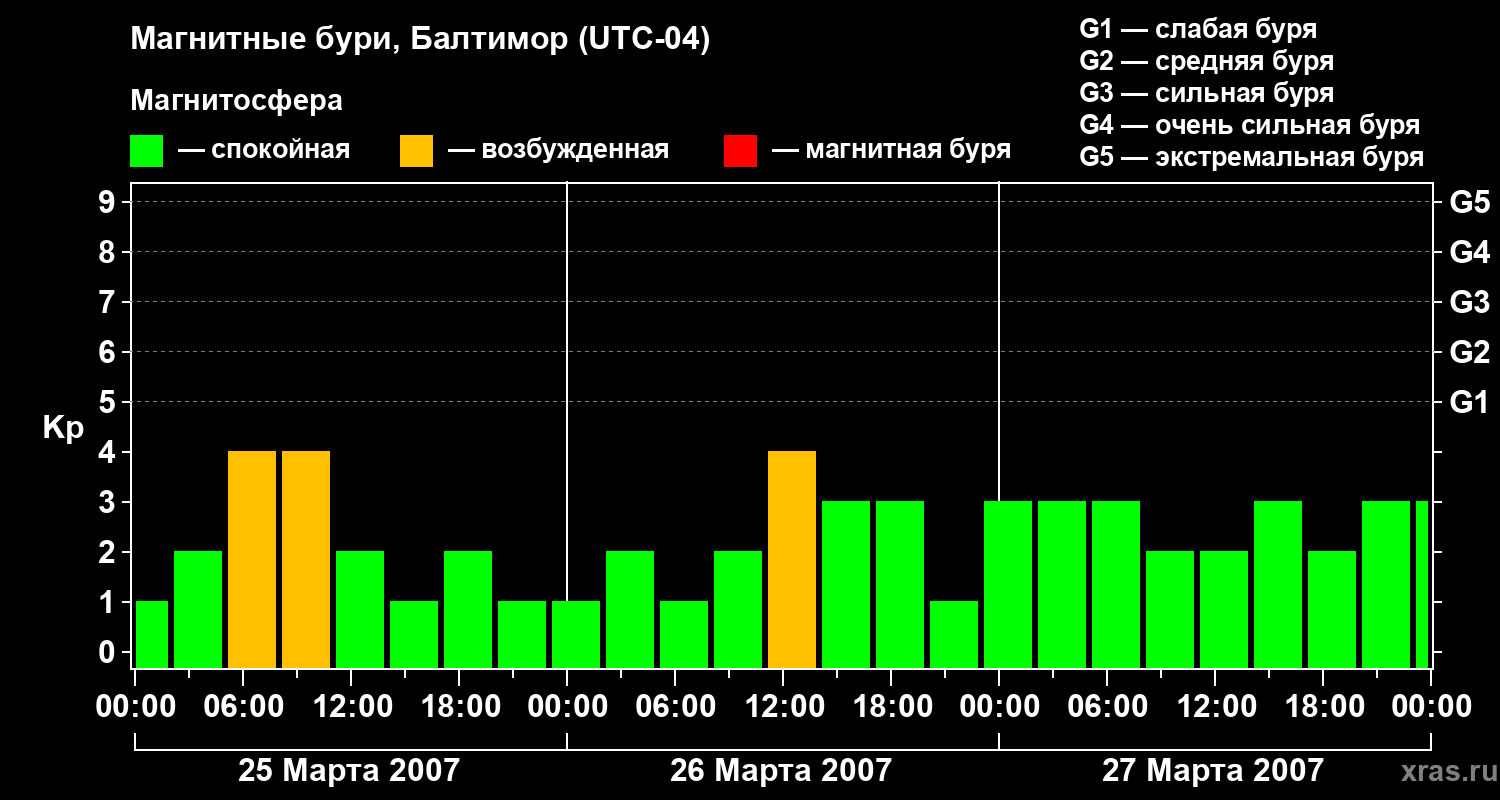Click the date label '26 Марта 2007'
This screenshot has height=800, width=1500.
pyautogui.click(x=781, y=770)
